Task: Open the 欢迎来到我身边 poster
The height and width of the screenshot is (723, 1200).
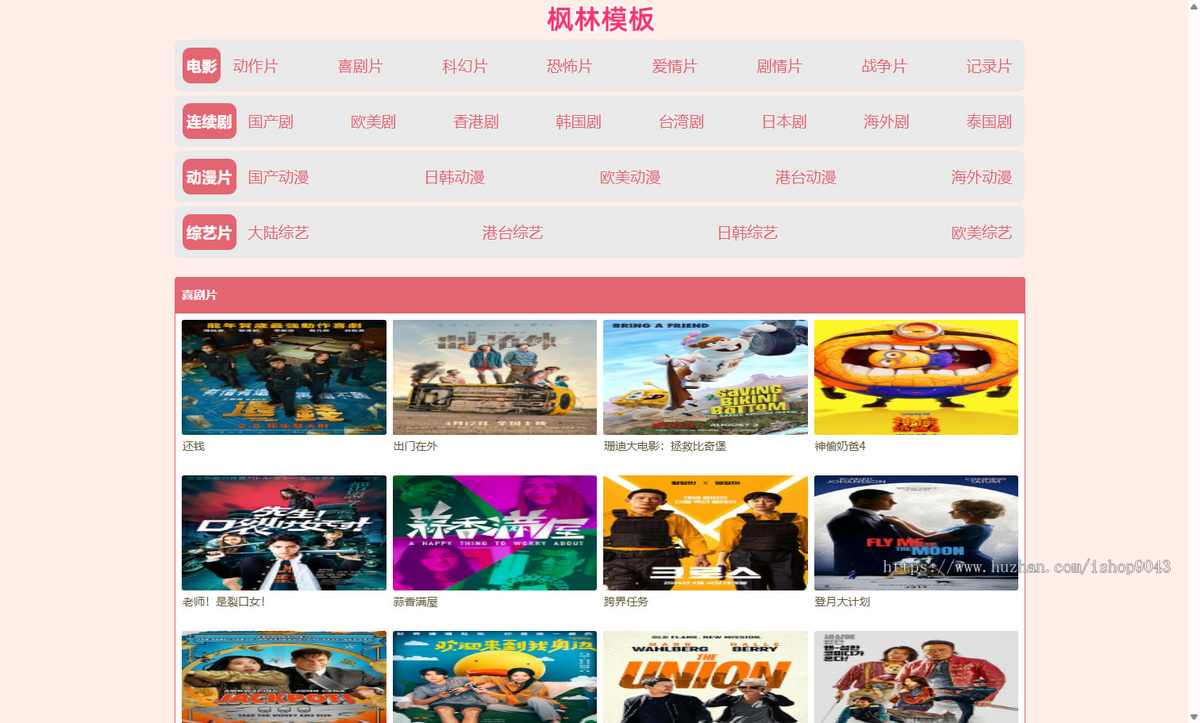Action: (x=495, y=677)
